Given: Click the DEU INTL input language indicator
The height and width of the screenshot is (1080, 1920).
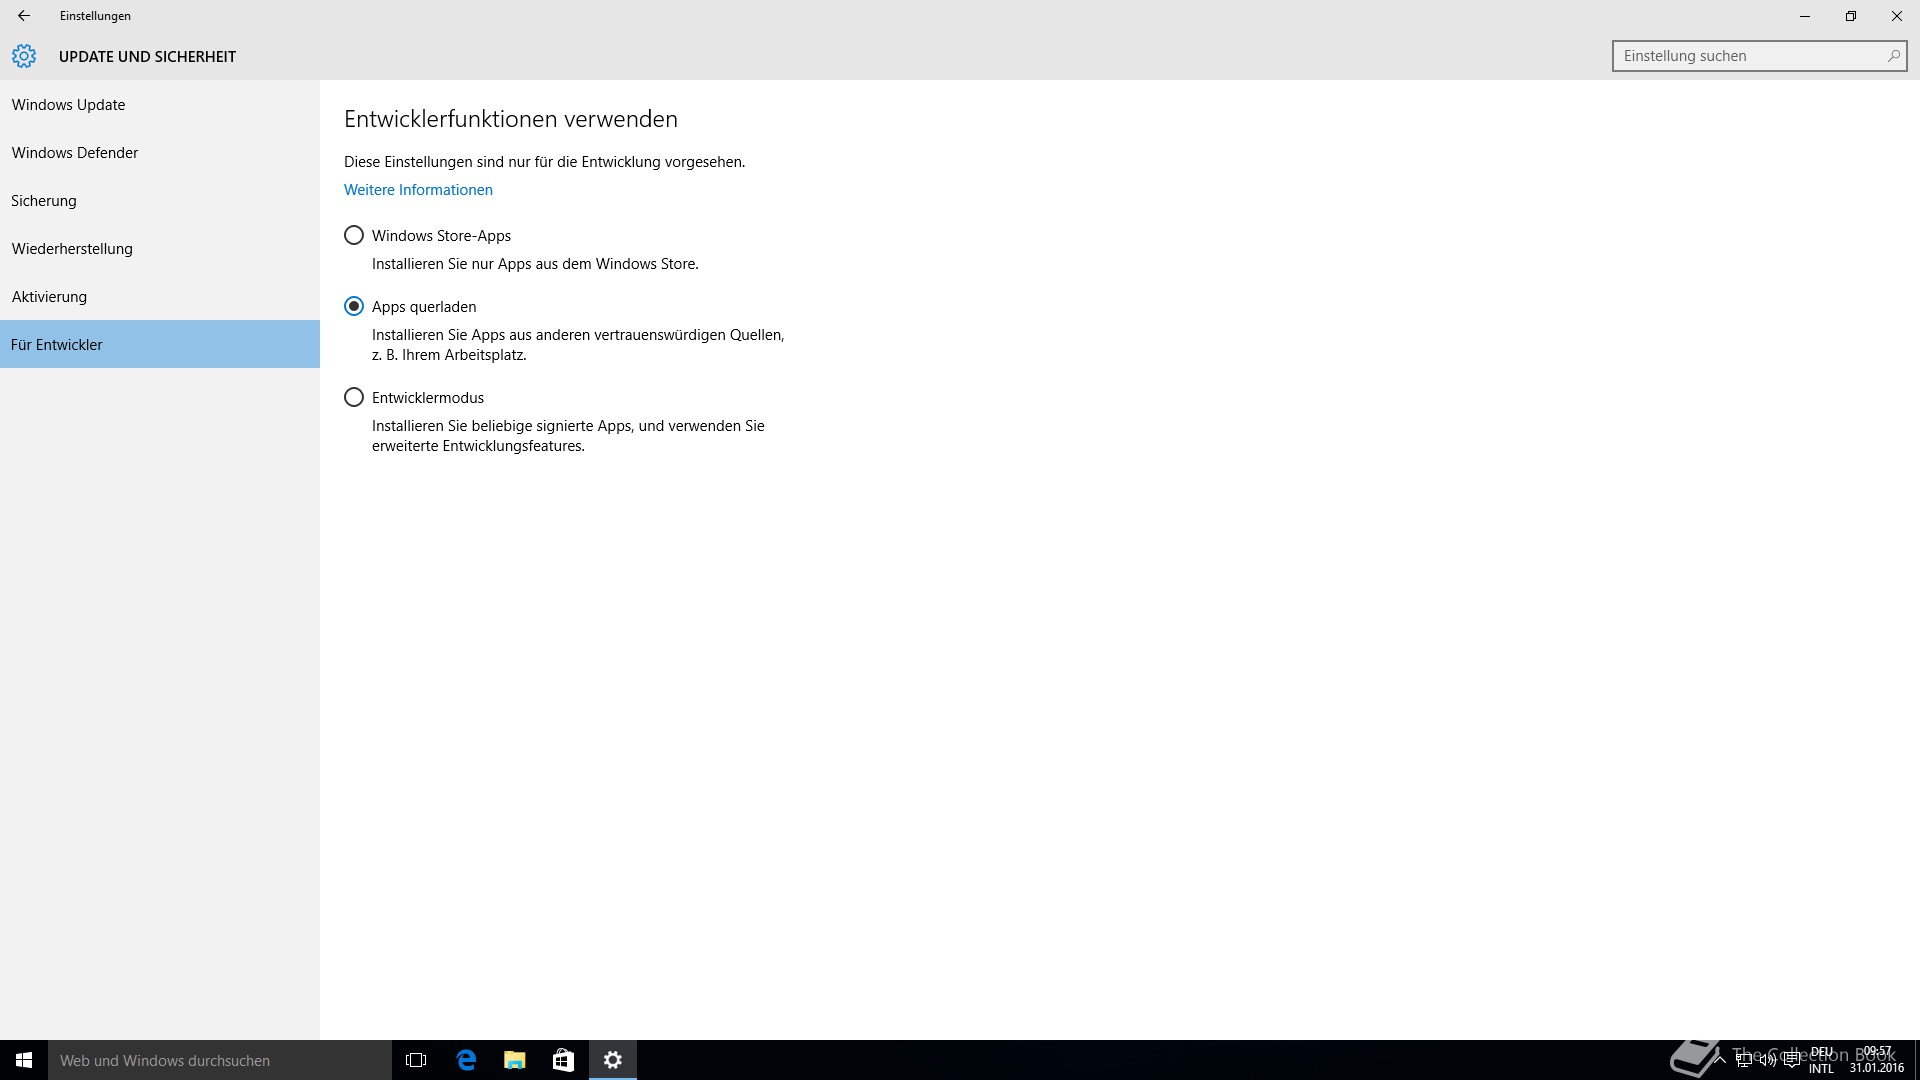Looking at the screenshot, I should [x=1822, y=1060].
